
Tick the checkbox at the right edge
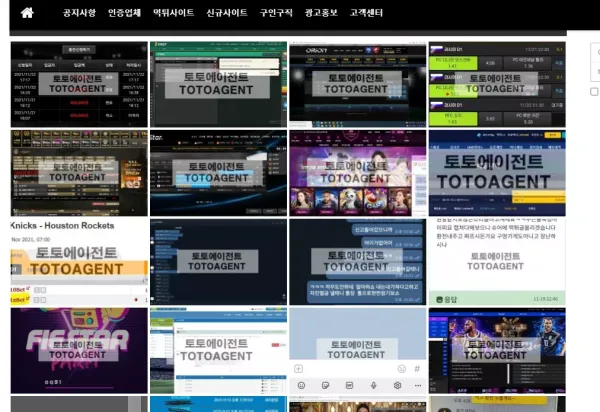tap(594, 91)
